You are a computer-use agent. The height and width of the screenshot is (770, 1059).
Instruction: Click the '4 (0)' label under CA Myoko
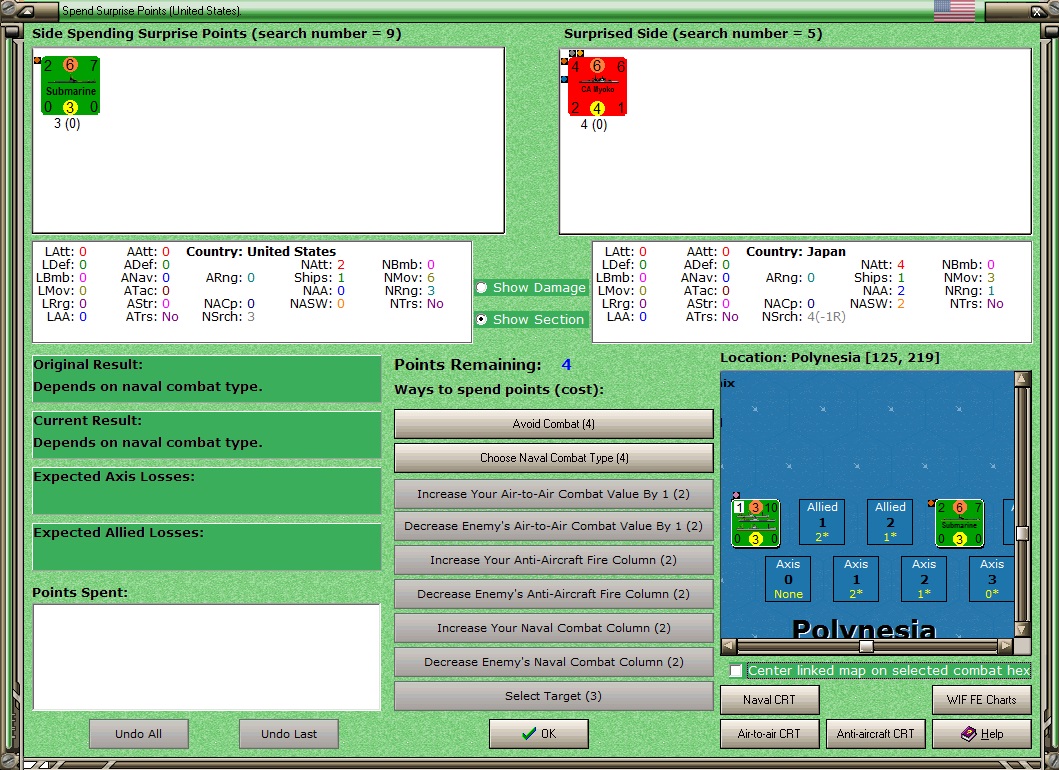(x=594, y=125)
